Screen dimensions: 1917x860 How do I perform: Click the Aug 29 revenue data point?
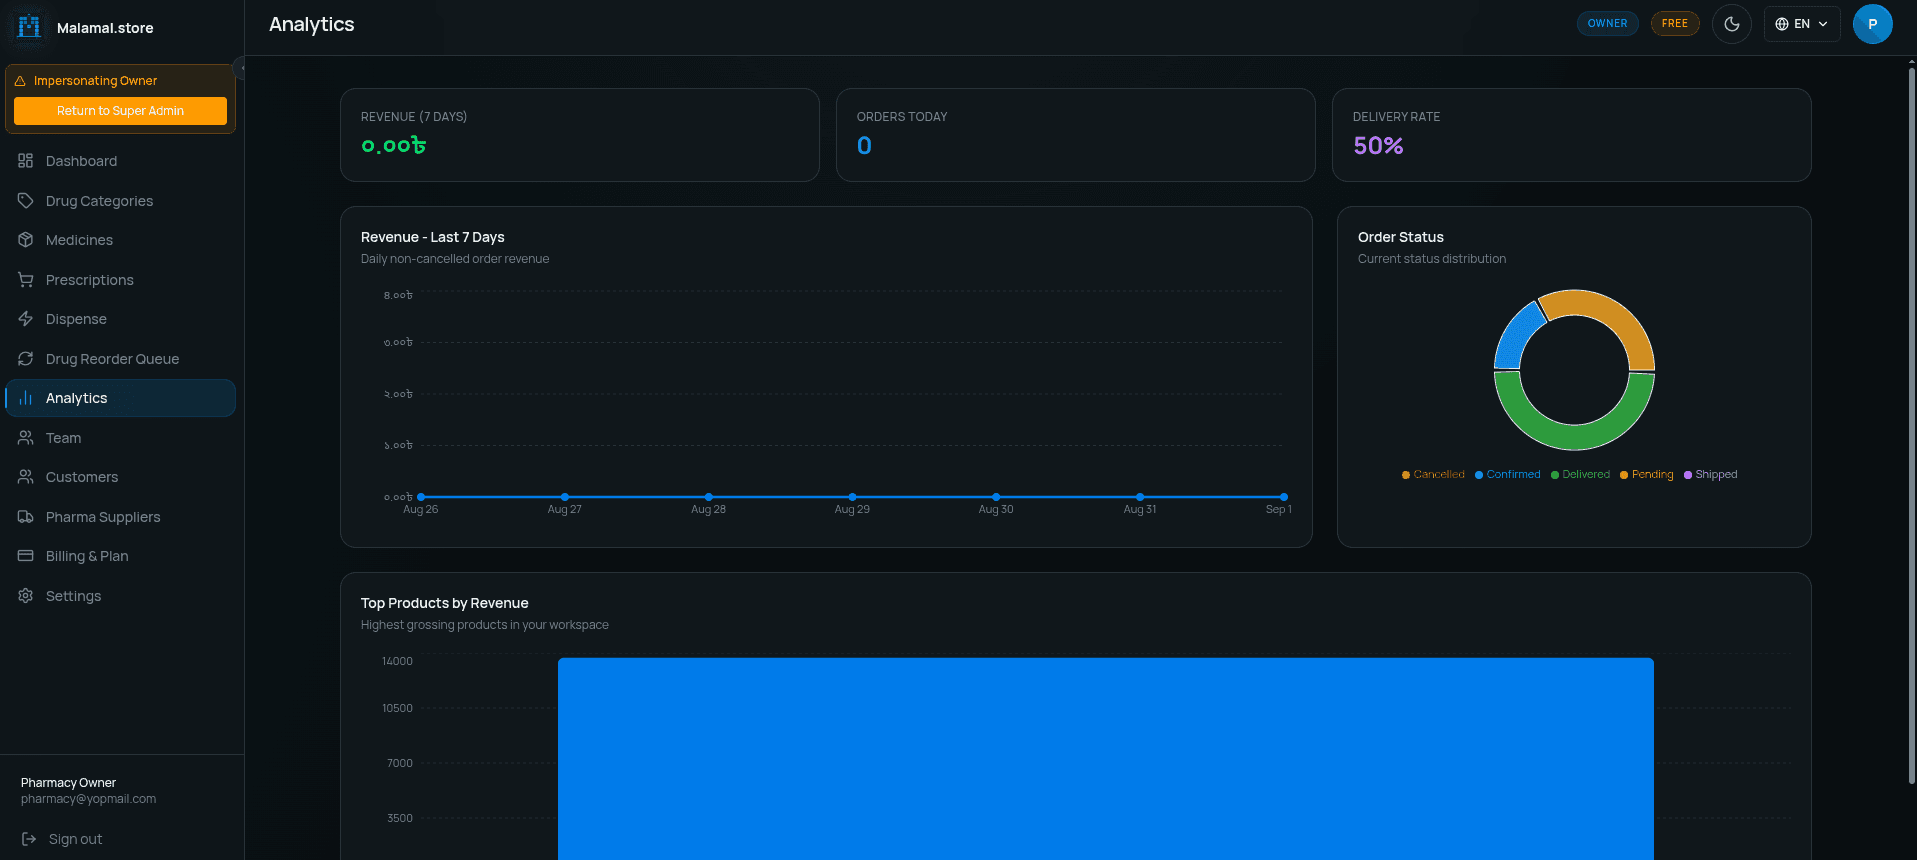coord(852,497)
